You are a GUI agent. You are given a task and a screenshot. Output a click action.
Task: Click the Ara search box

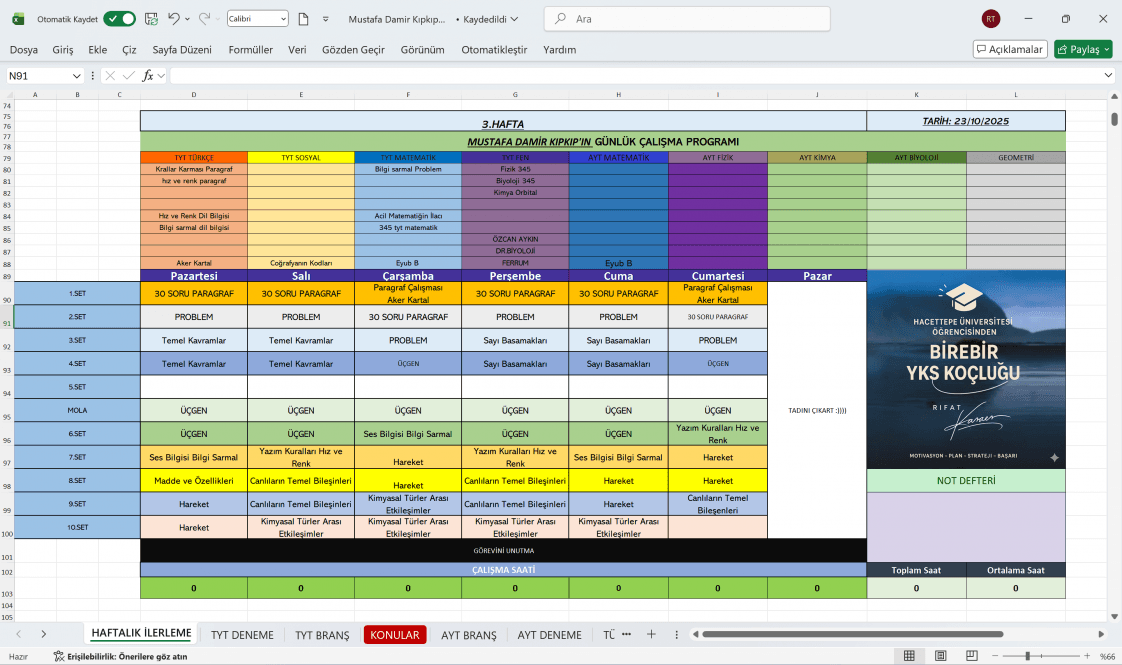687,19
